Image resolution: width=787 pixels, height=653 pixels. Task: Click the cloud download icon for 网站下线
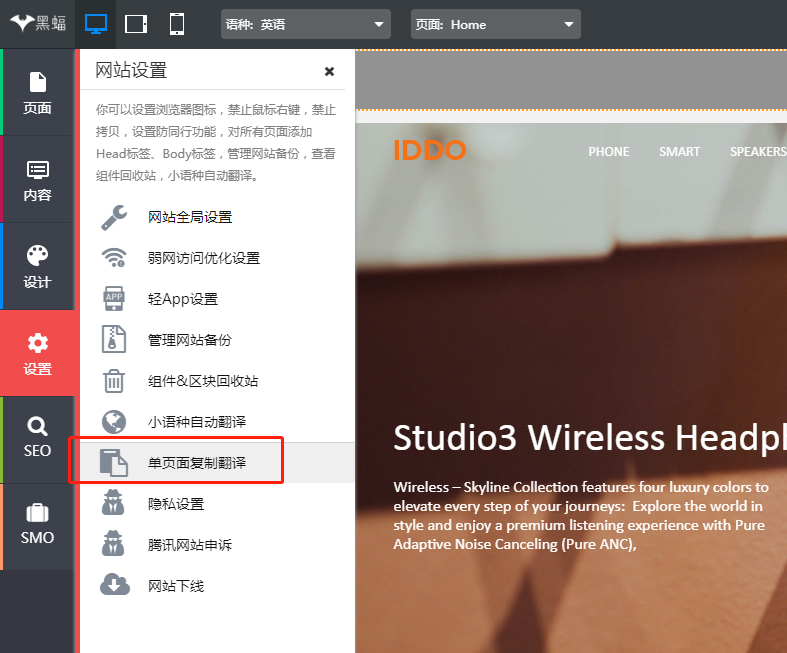tap(115, 586)
